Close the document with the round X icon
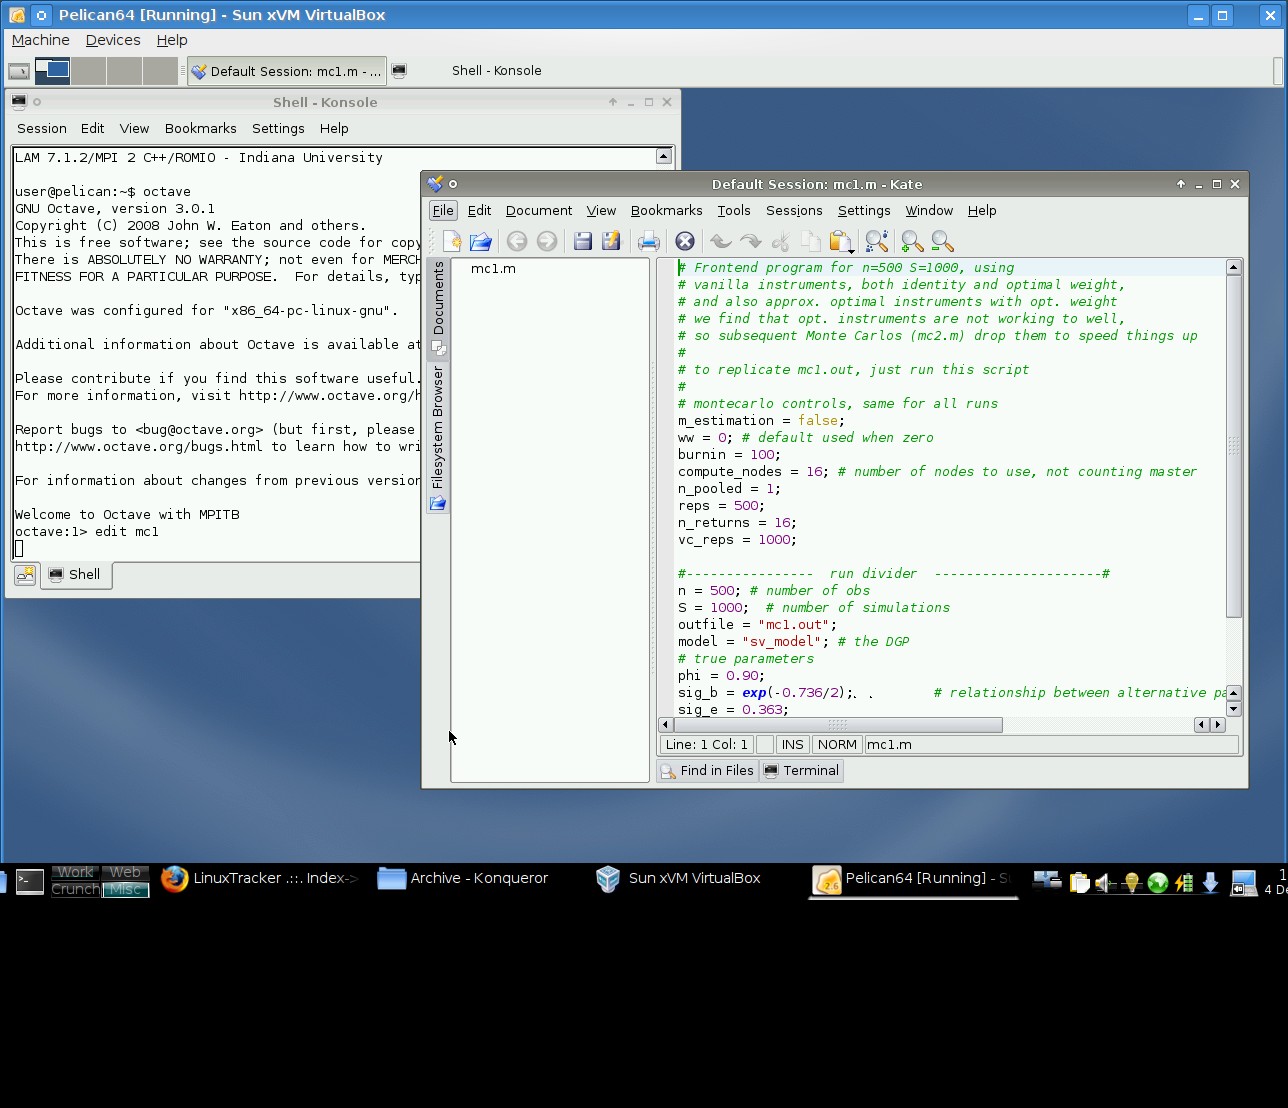 [685, 241]
